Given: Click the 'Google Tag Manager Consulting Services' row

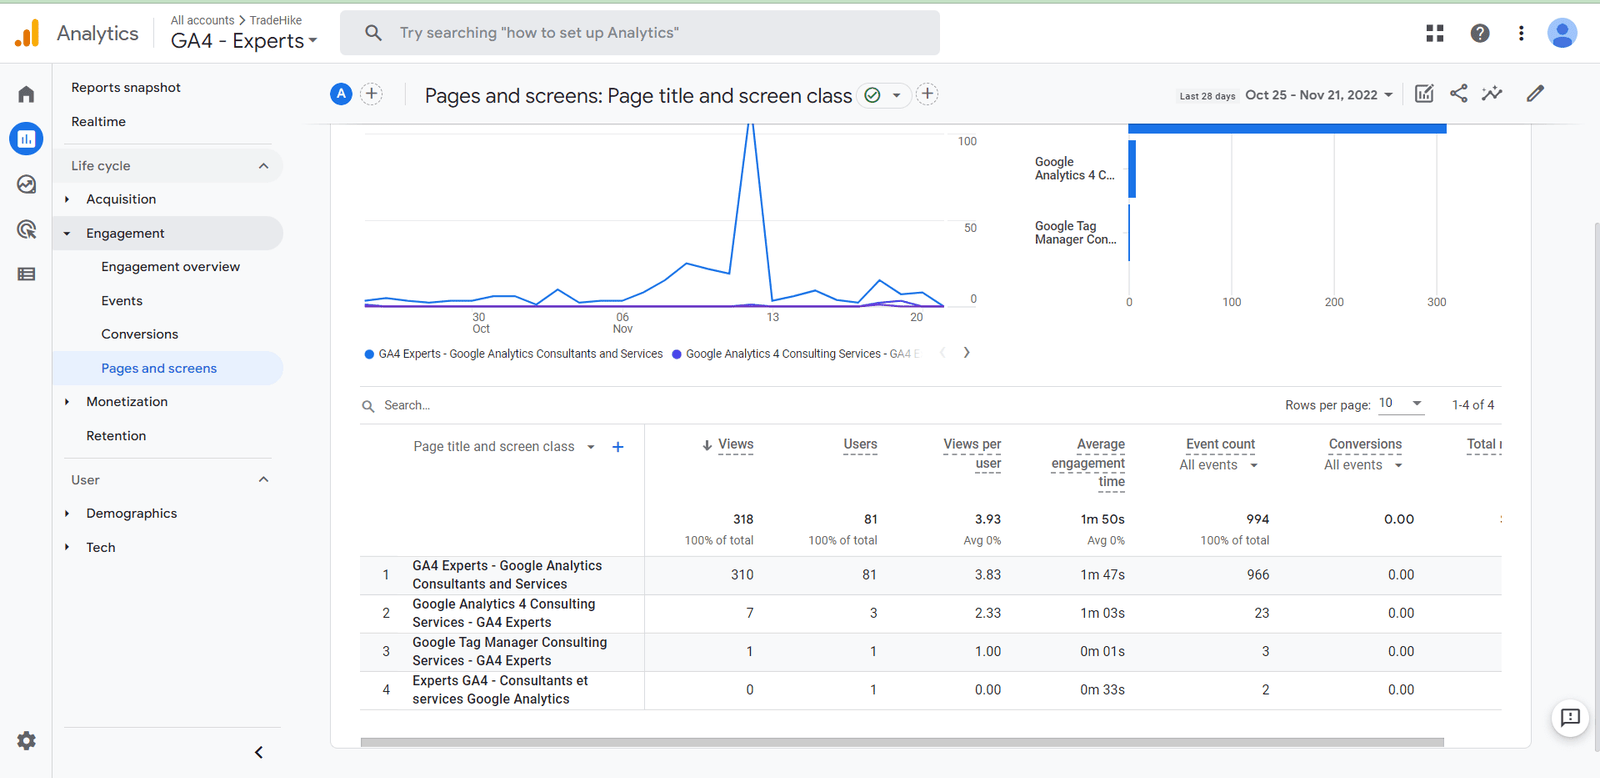Looking at the screenshot, I should tap(930, 652).
